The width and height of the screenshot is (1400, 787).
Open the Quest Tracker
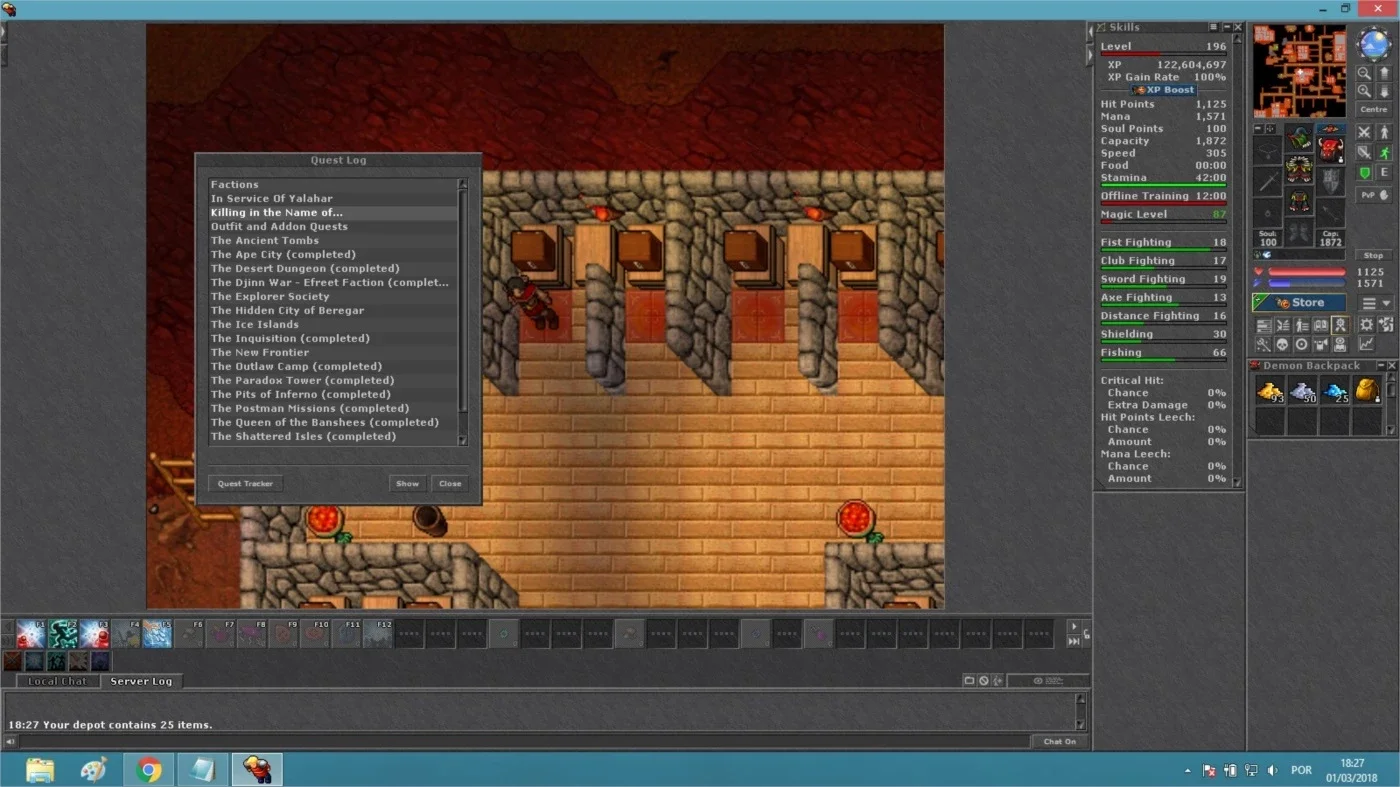(245, 483)
